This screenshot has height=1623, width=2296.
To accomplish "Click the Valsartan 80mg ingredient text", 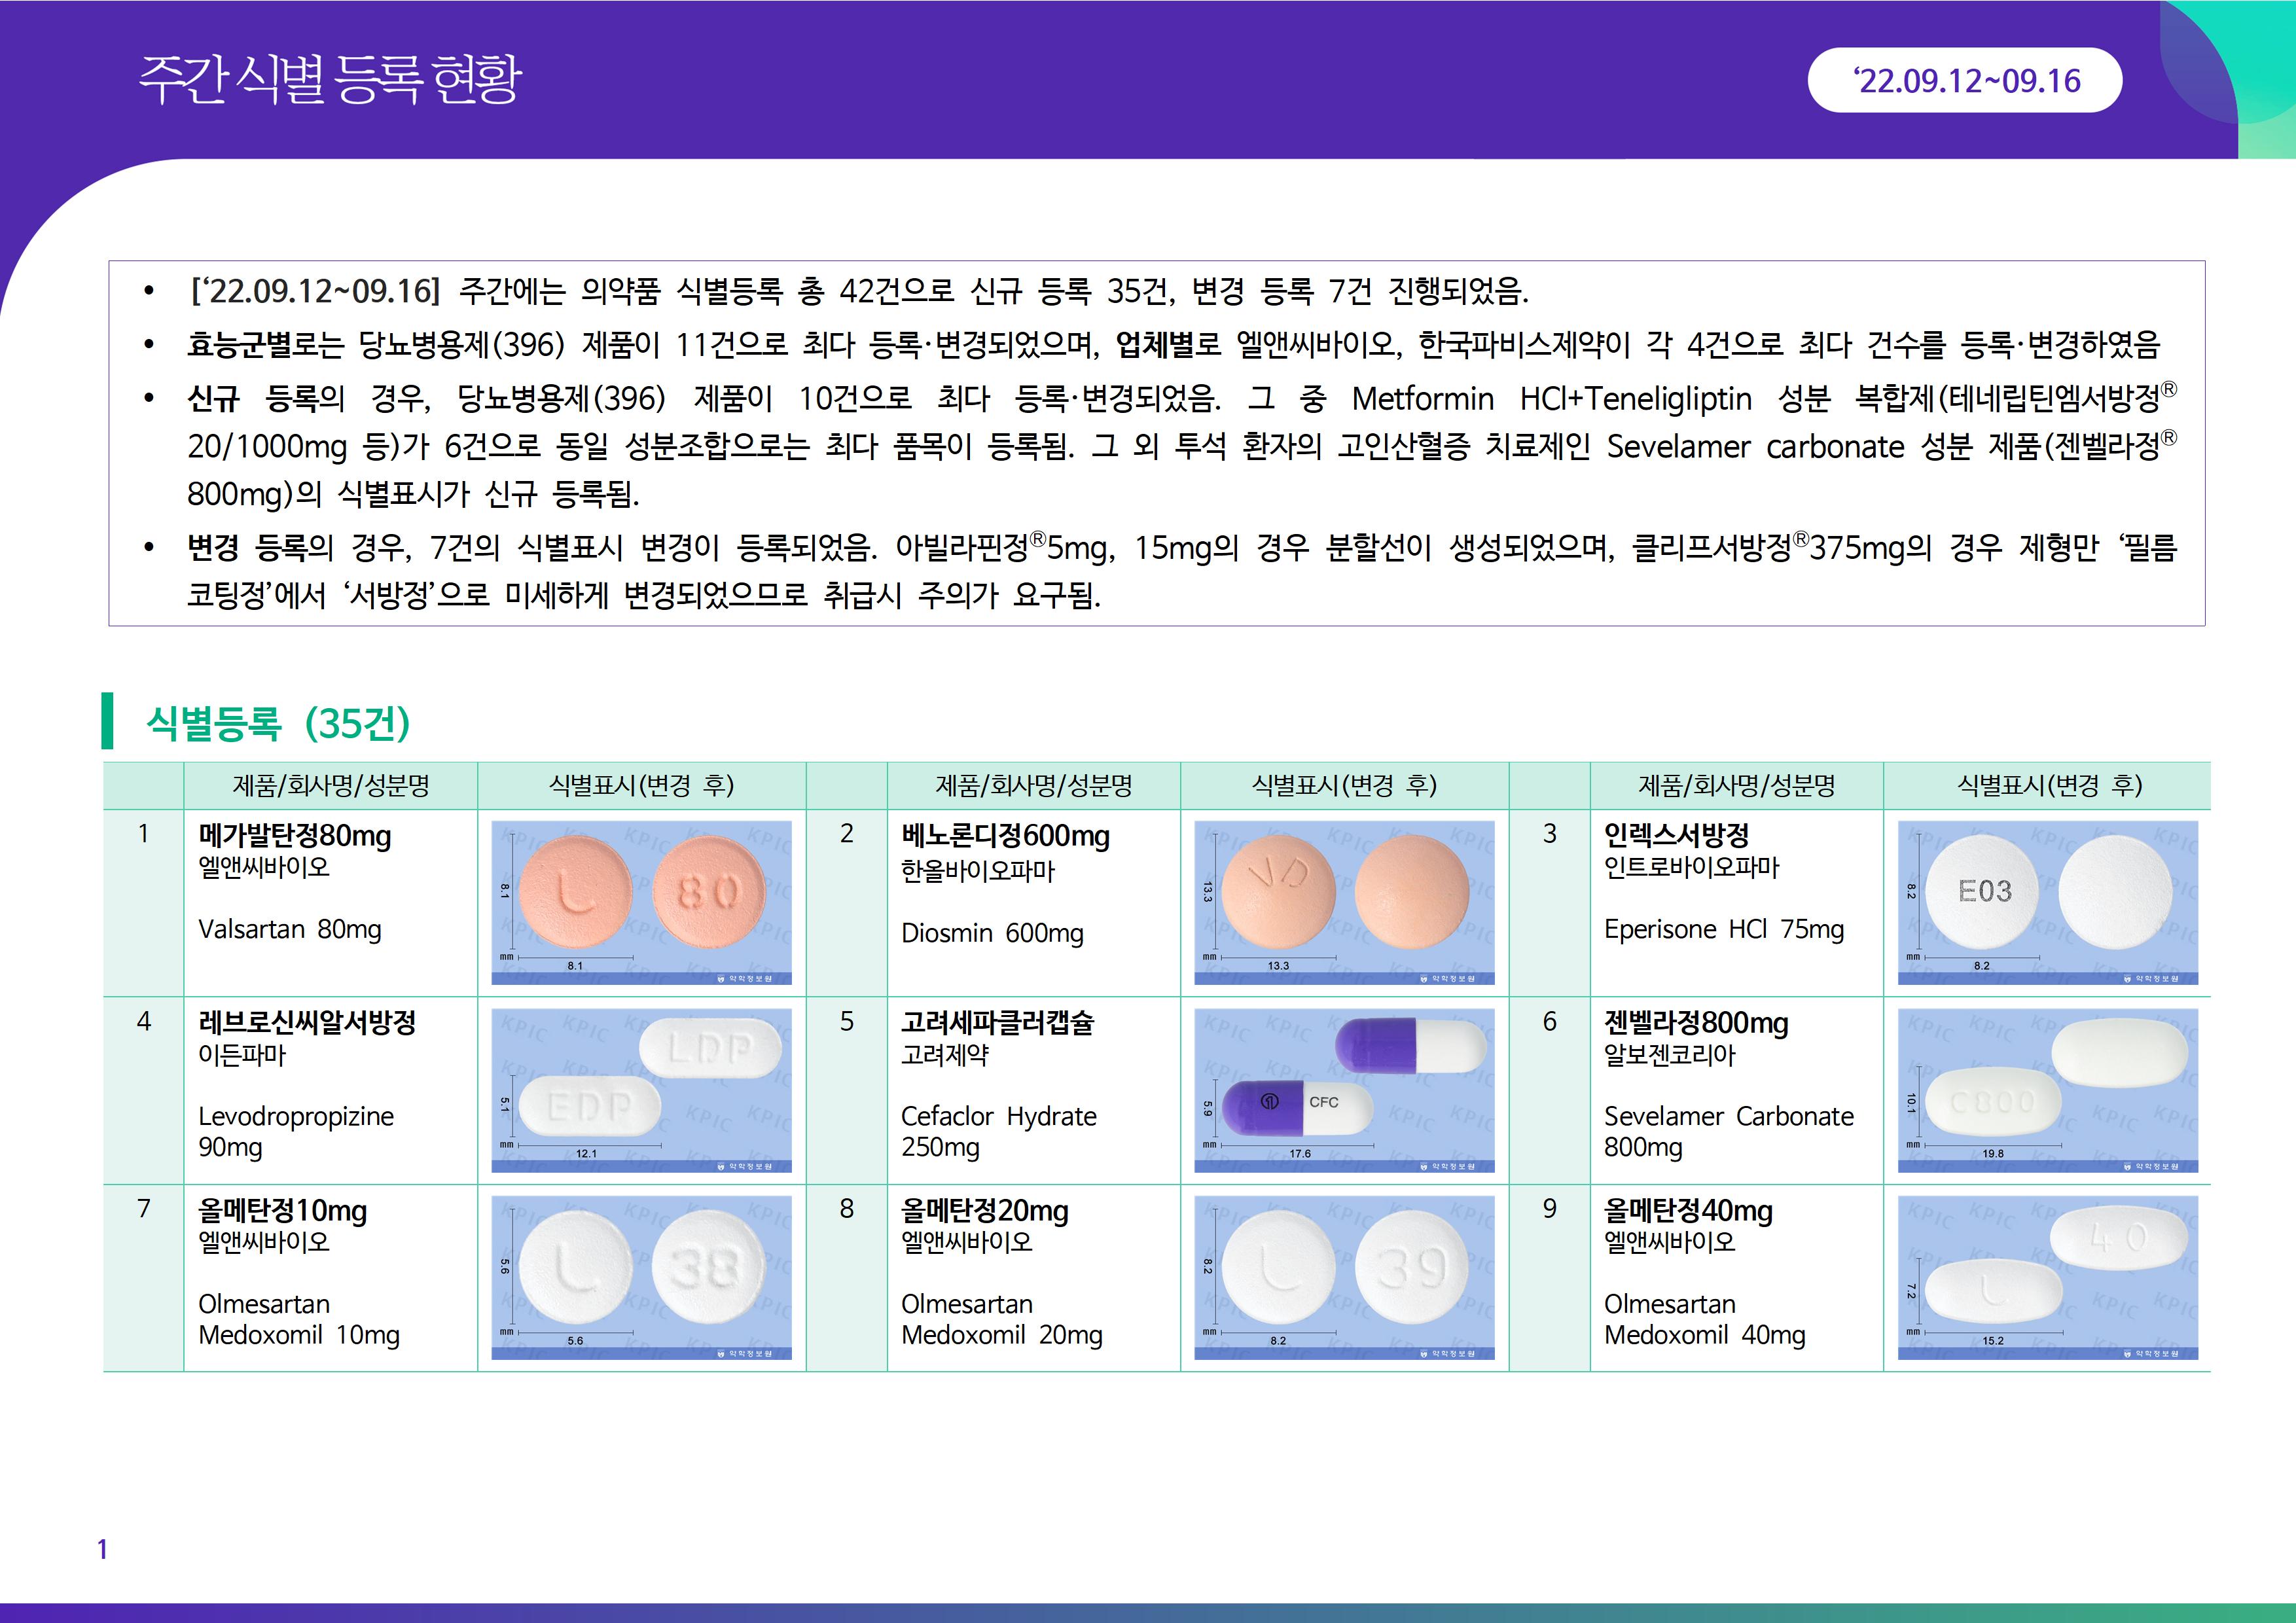I will point(290,929).
